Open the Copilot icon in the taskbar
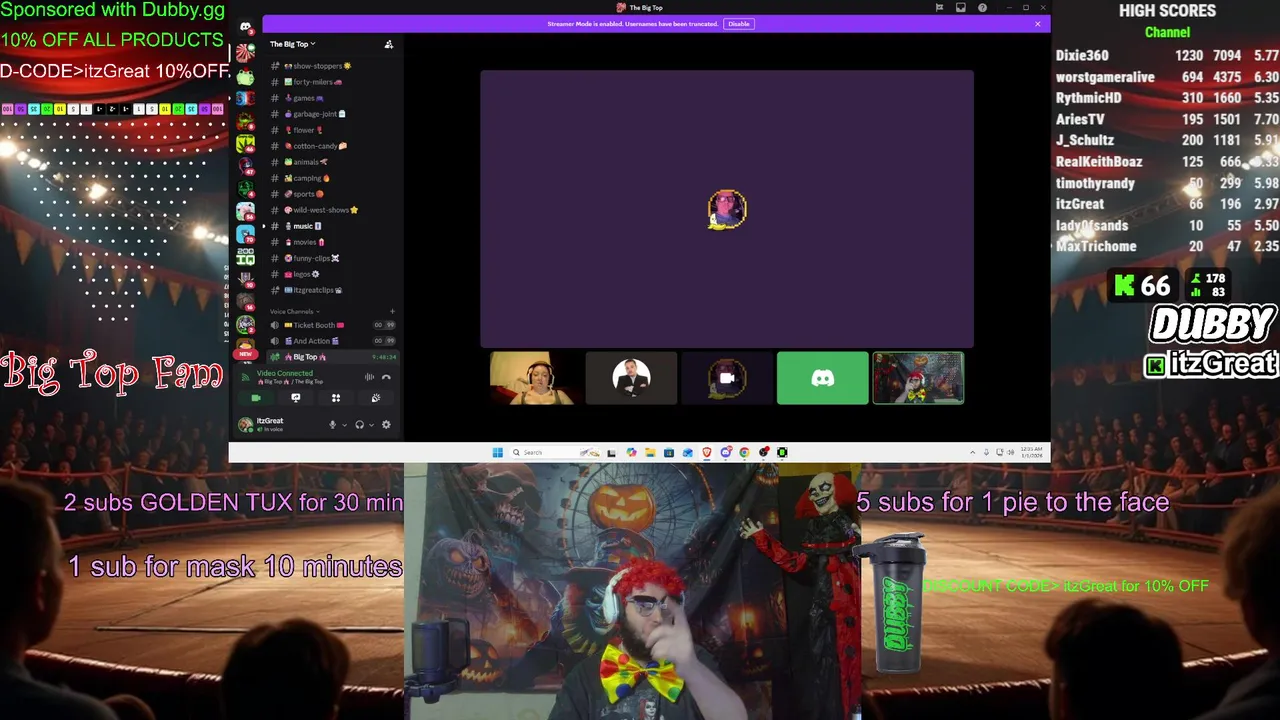The height and width of the screenshot is (720, 1280). click(x=631, y=452)
